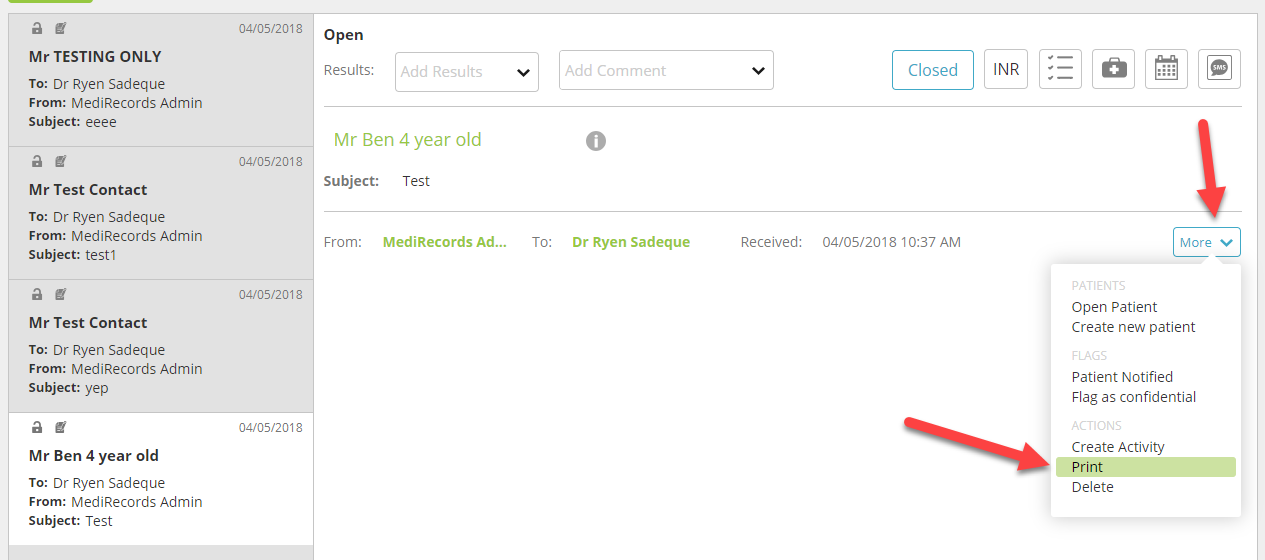
Task: Click note icon on Mr Ben message
Action: click(x=61, y=427)
